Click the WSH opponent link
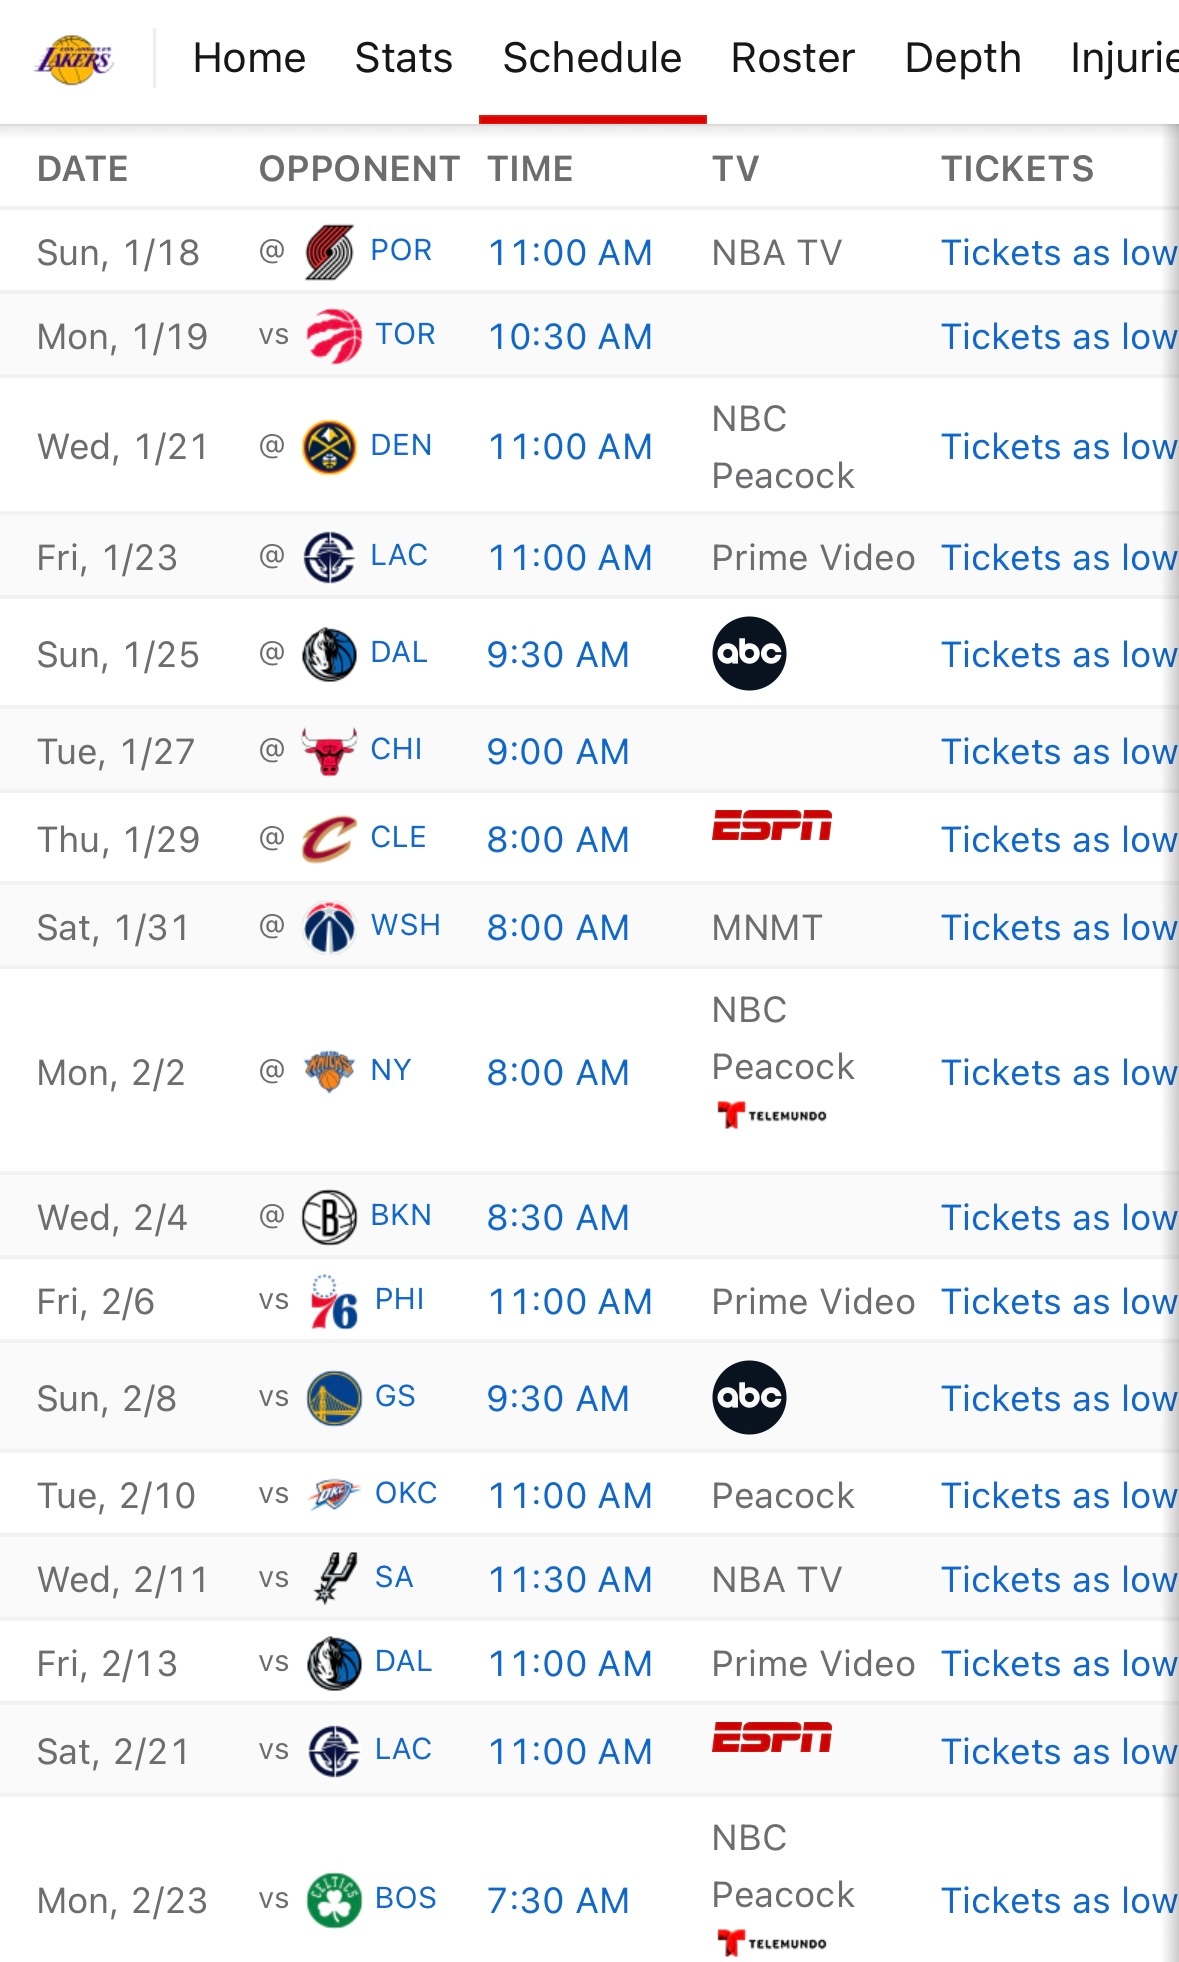 pyautogui.click(x=405, y=925)
